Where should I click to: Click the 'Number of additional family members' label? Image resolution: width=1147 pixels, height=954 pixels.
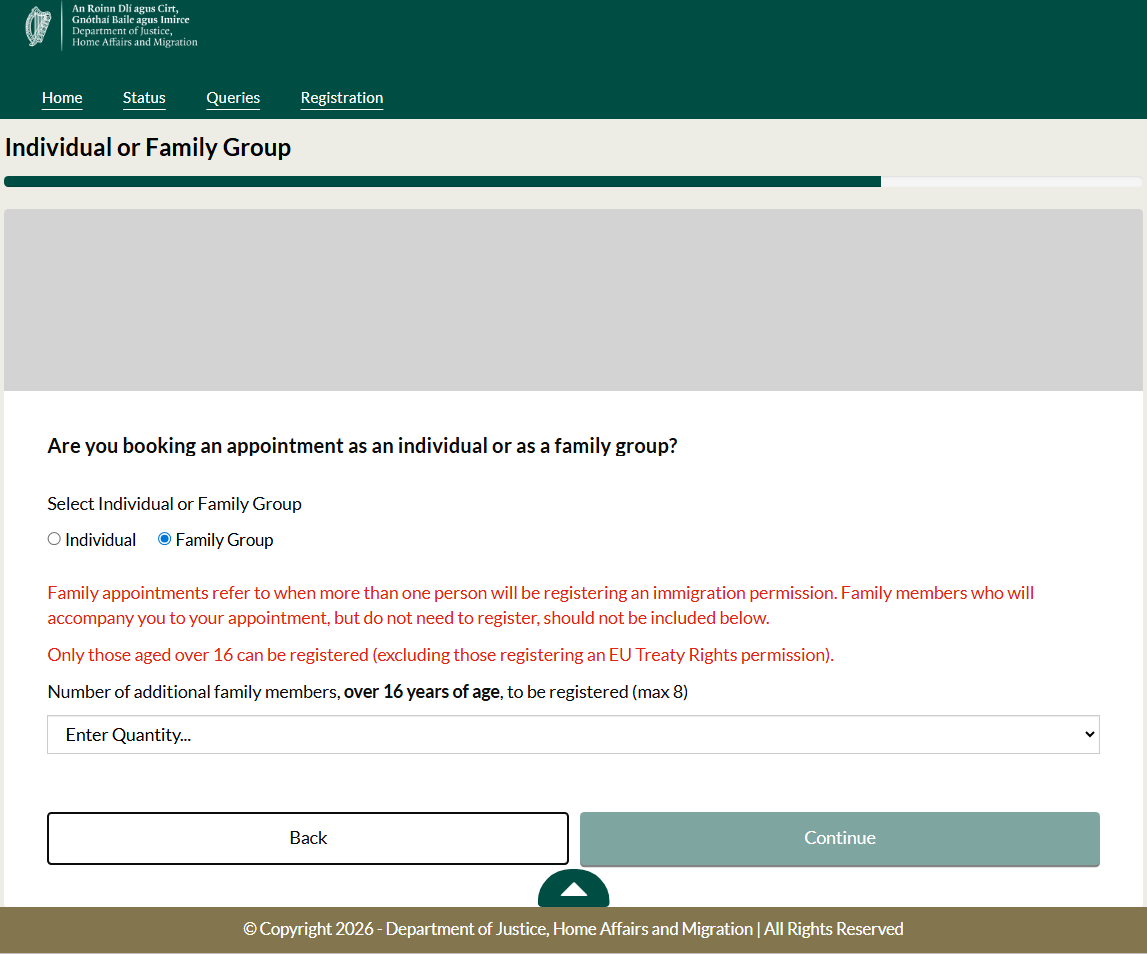(x=368, y=692)
